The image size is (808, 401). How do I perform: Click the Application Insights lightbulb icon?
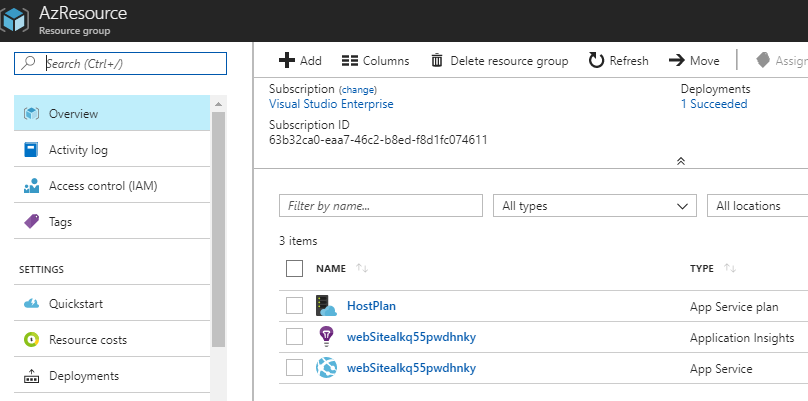point(327,337)
